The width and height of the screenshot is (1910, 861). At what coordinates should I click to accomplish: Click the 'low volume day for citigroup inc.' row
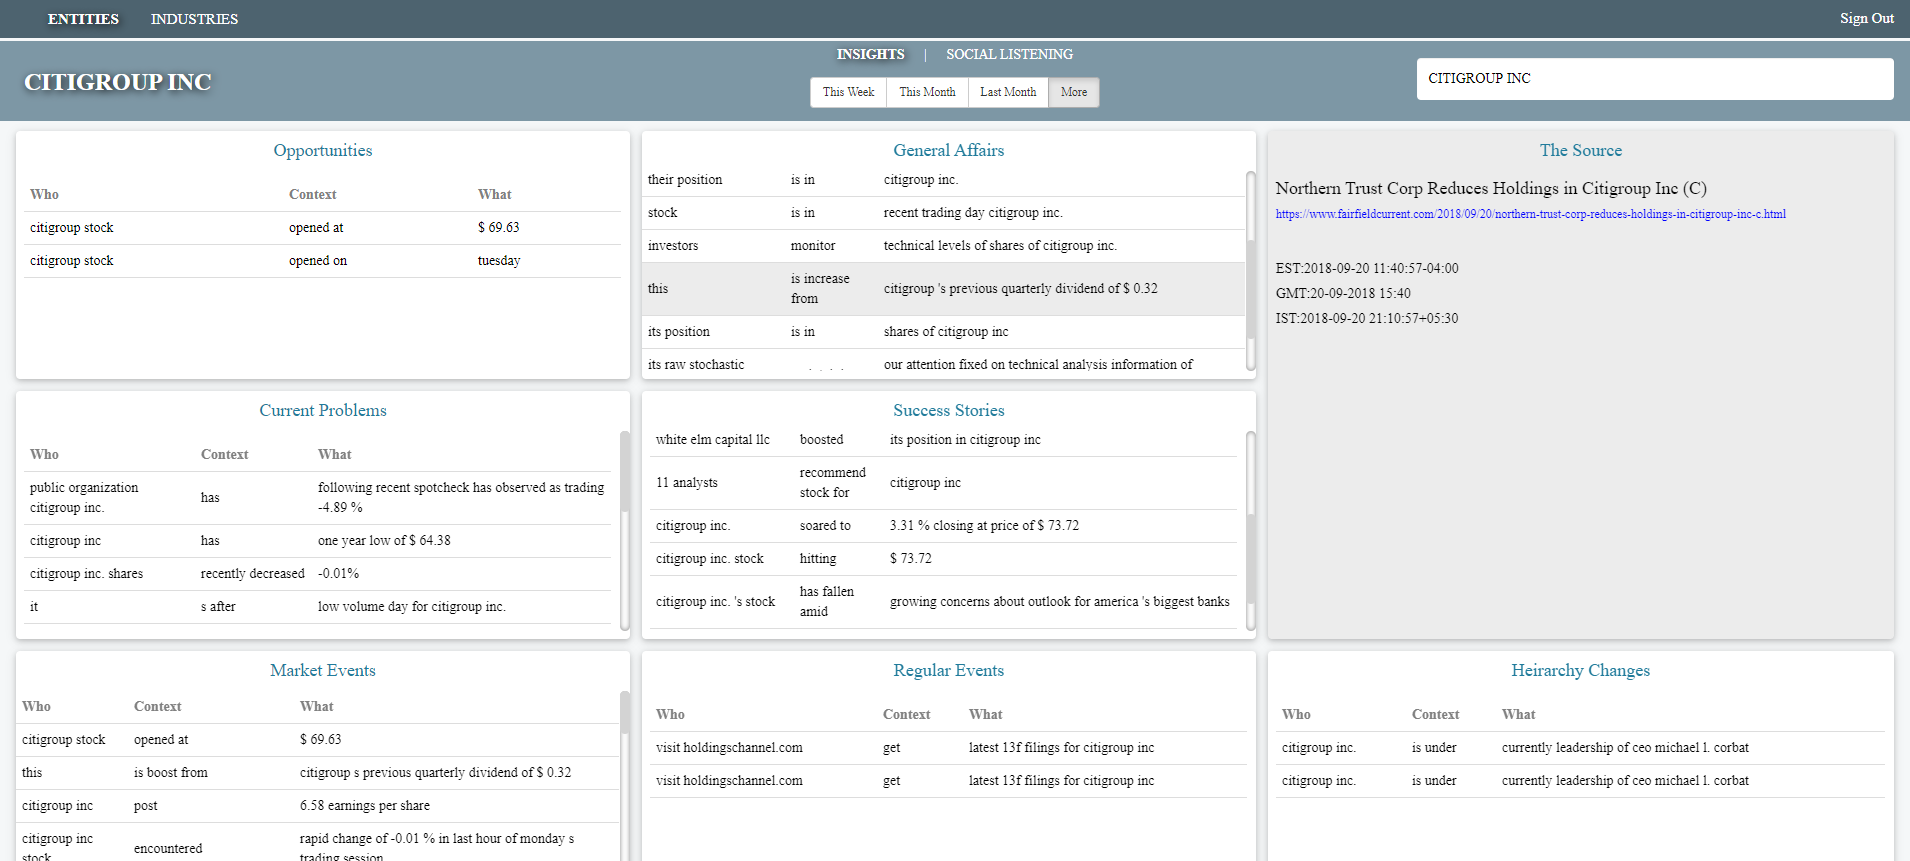point(317,607)
